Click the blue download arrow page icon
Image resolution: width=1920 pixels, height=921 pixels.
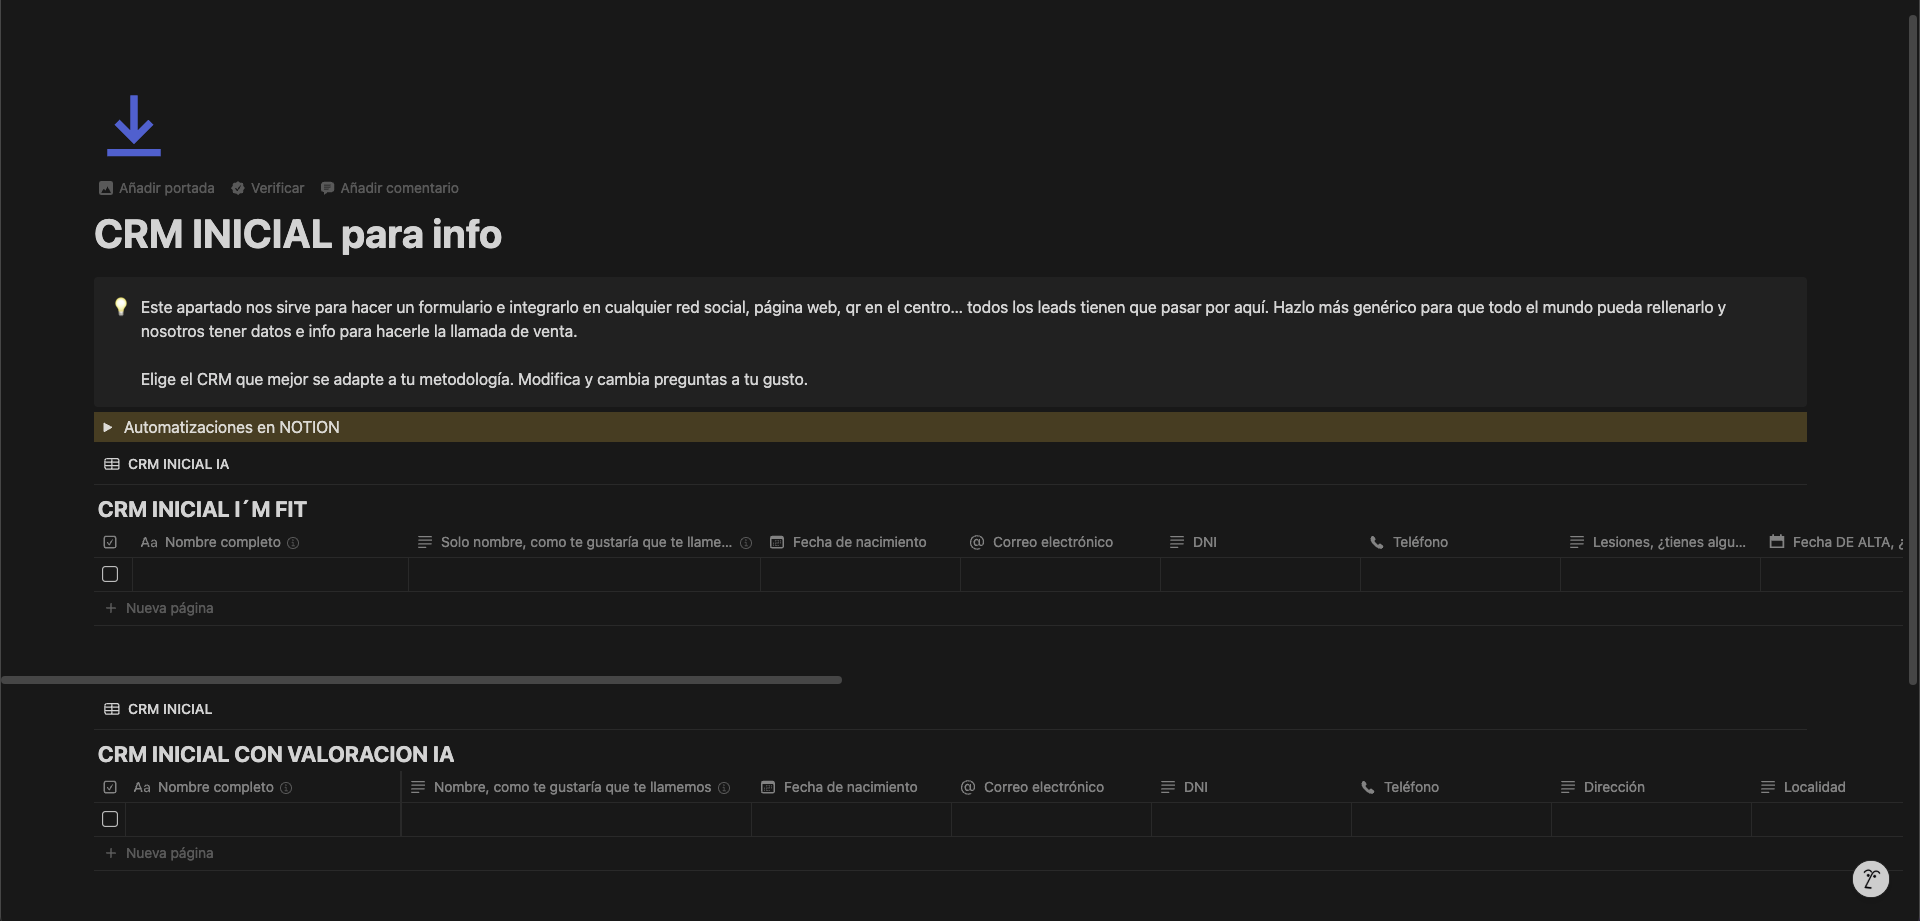(x=134, y=126)
